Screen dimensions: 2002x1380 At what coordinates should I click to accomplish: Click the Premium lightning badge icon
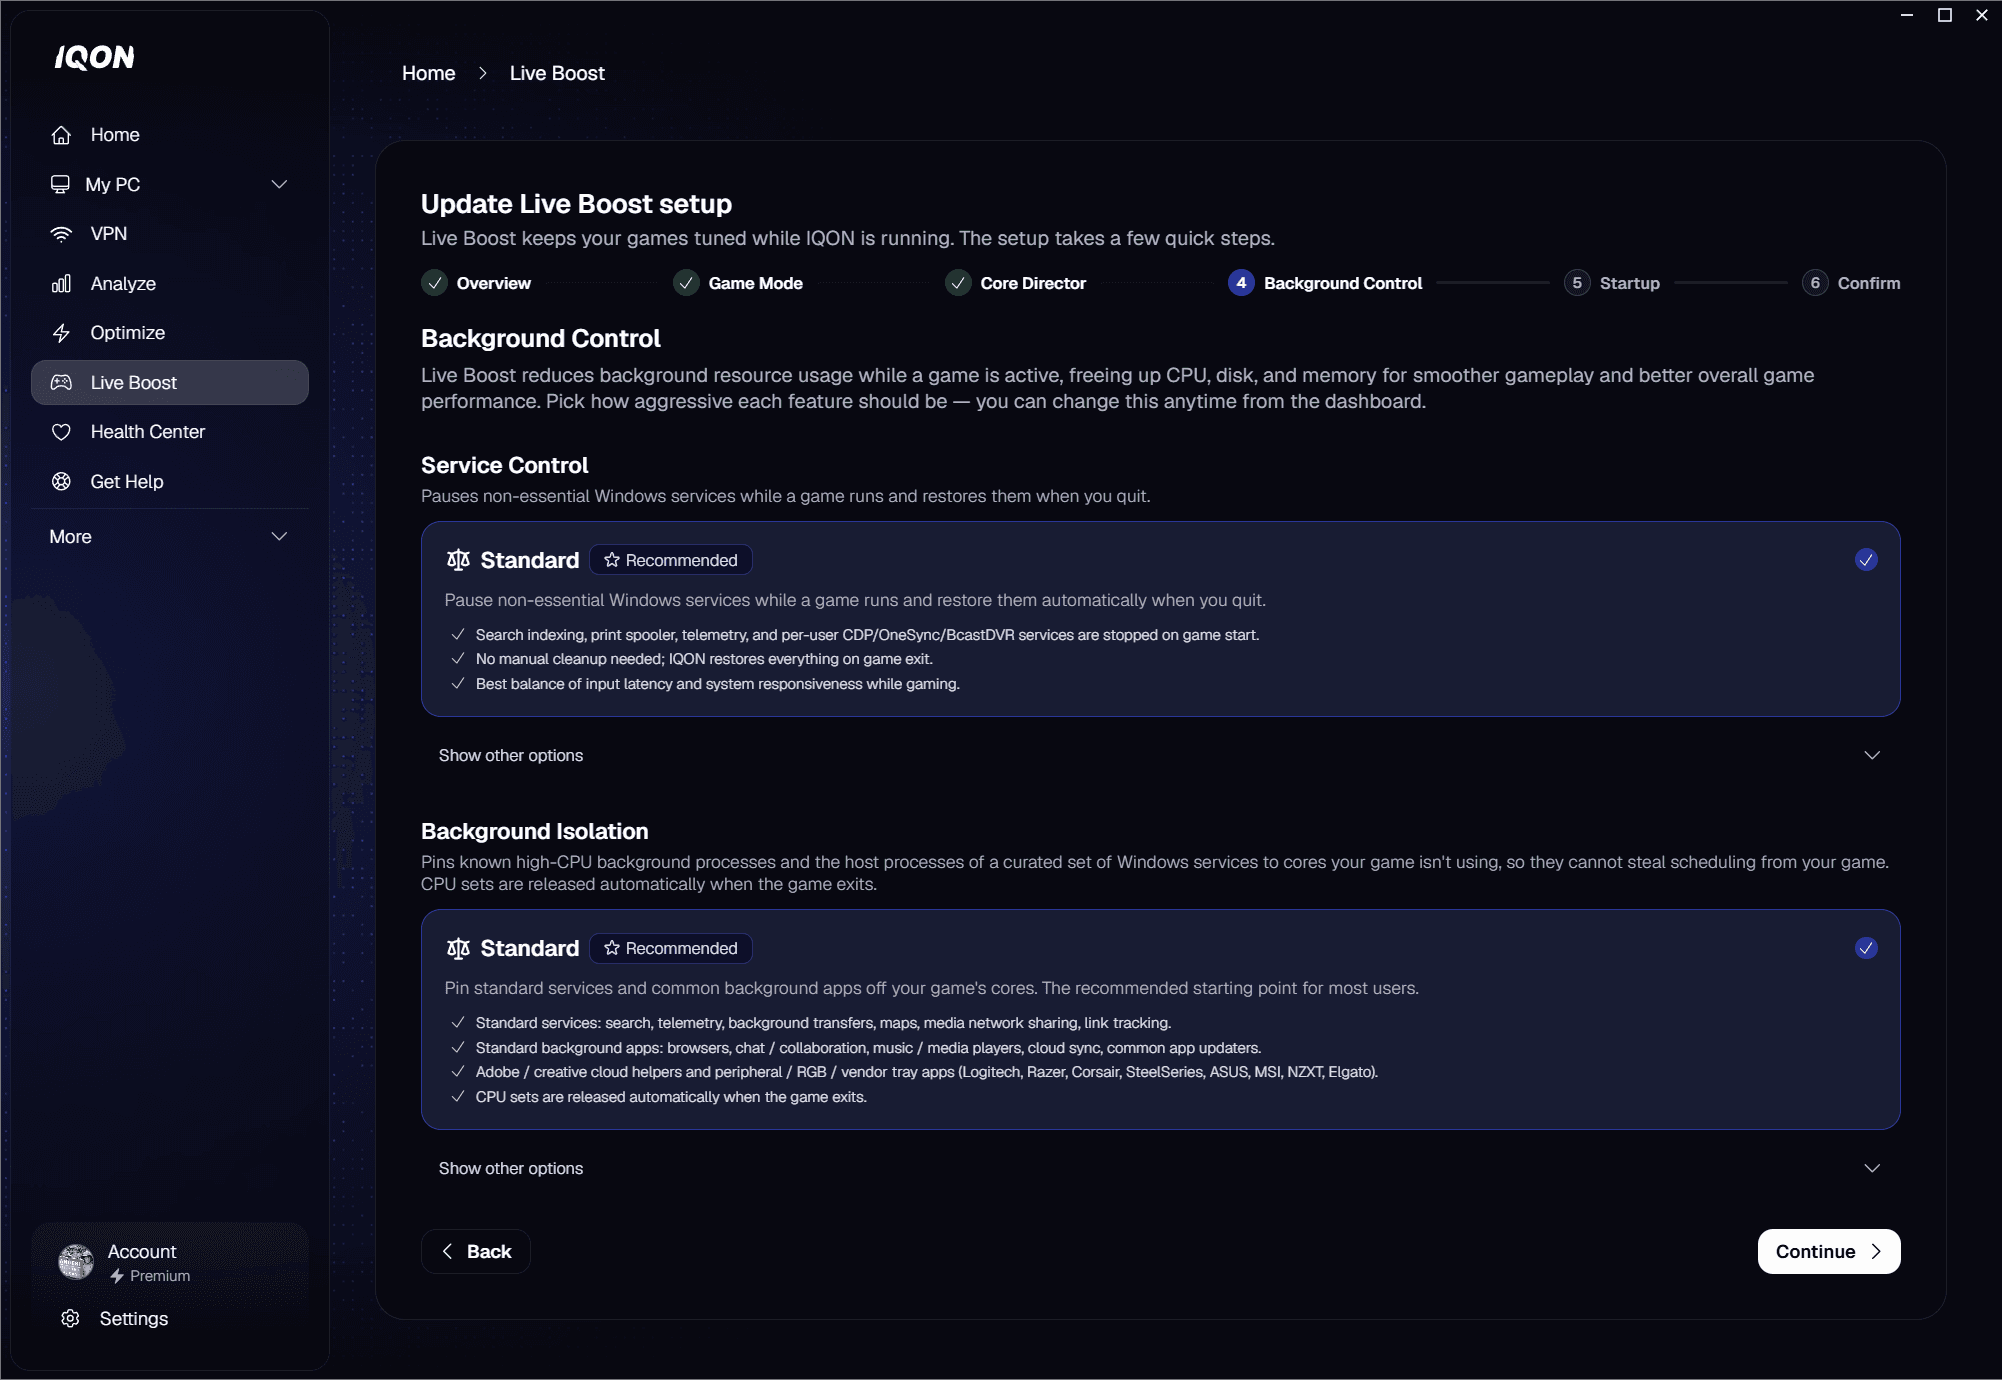click(117, 1276)
